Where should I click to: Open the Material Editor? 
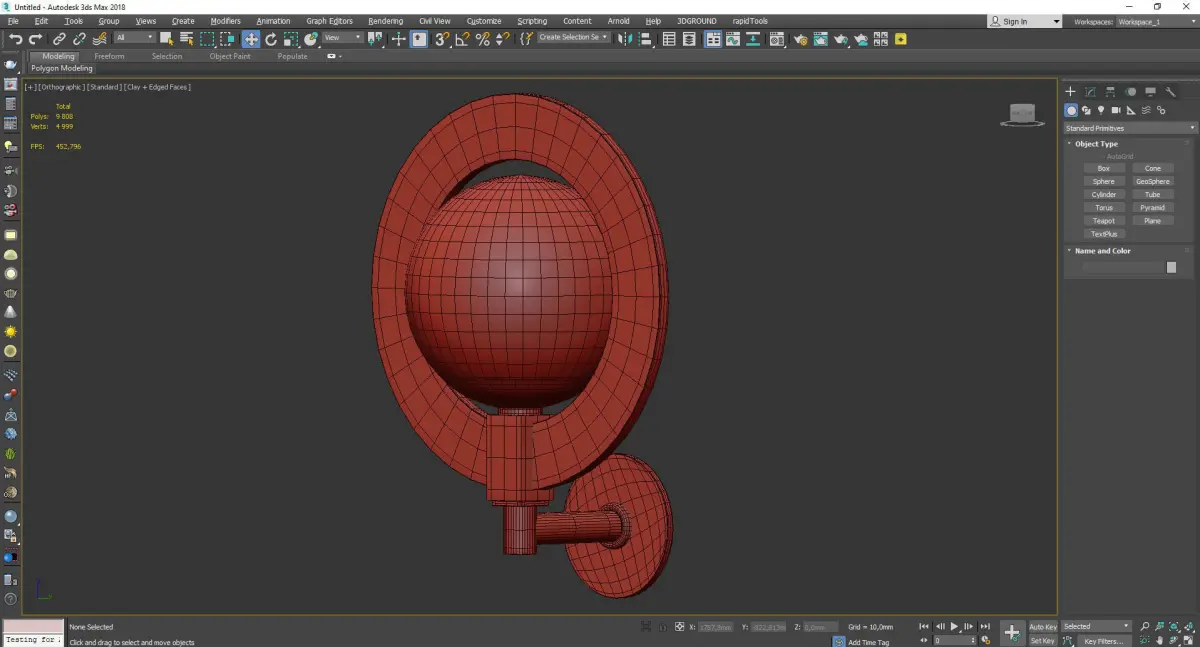point(777,39)
